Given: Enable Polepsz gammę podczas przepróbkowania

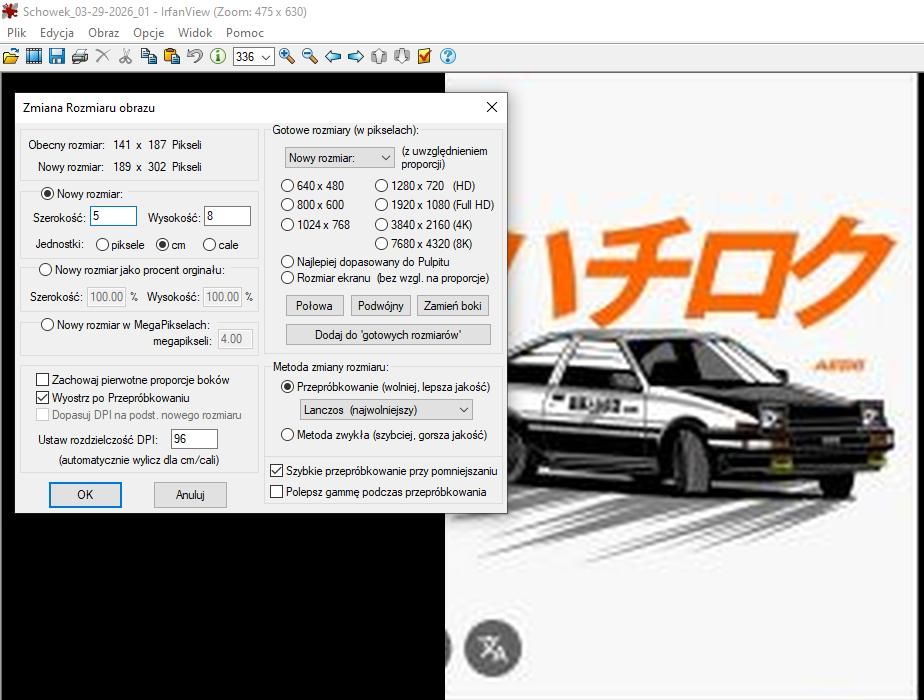Looking at the screenshot, I should [276, 491].
